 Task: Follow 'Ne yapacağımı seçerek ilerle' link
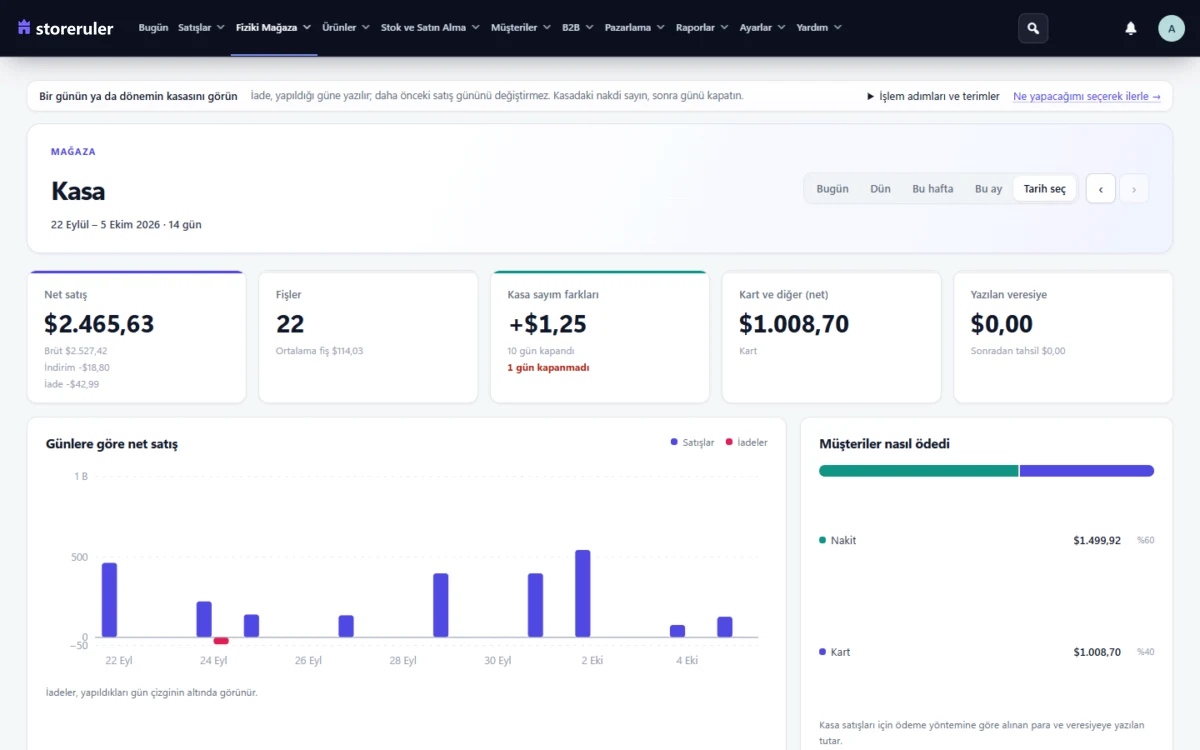coord(1087,97)
